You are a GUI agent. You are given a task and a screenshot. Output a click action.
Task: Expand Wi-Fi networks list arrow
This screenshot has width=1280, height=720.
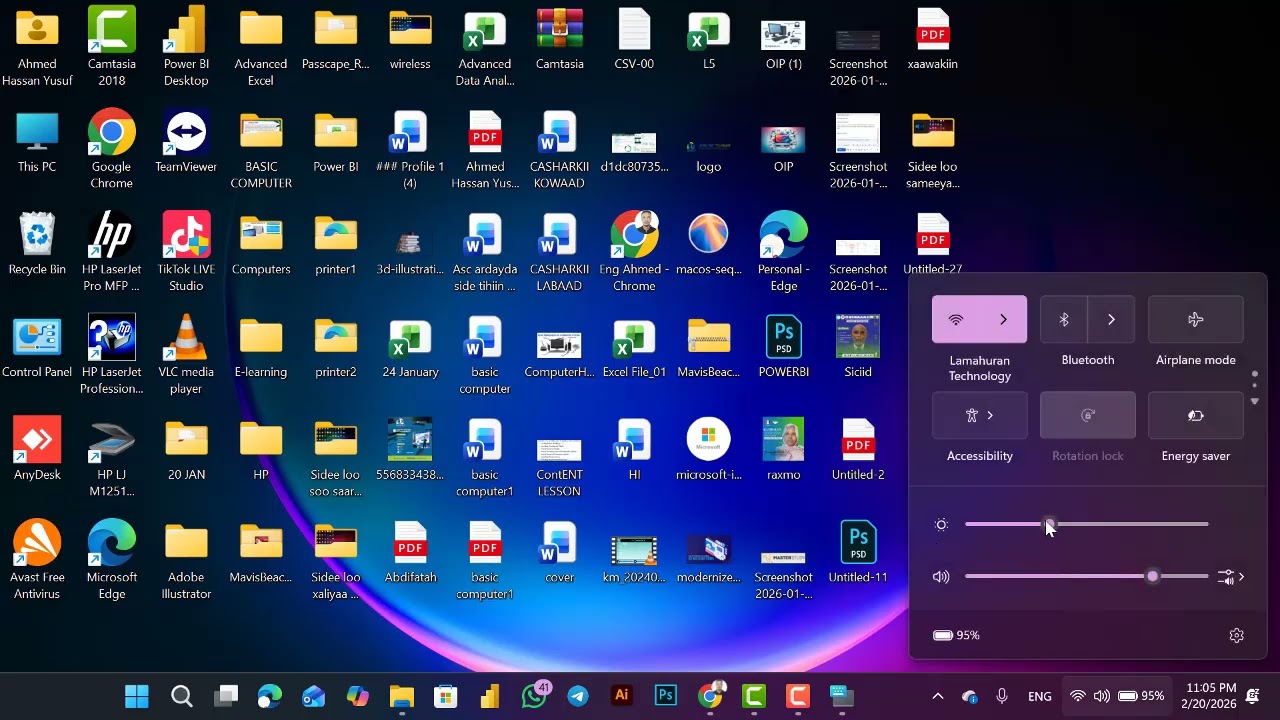[1003, 320]
